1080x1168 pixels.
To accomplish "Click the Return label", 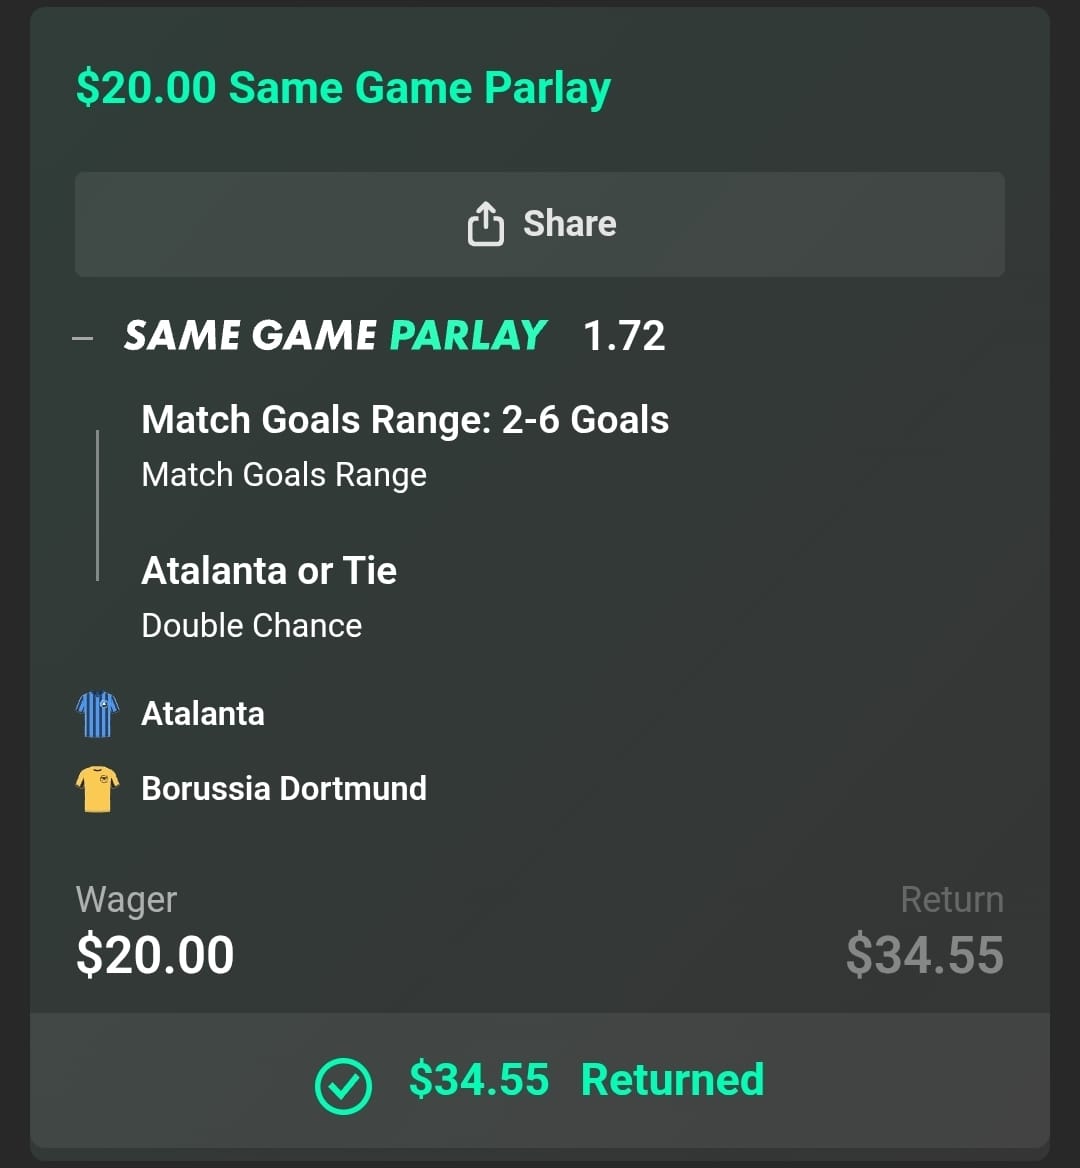I will click(951, 900).
